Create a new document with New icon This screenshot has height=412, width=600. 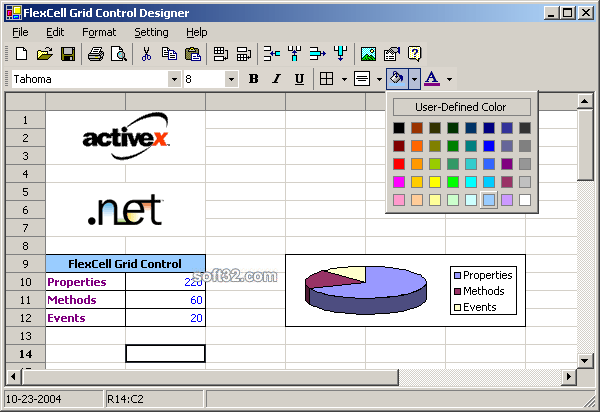[x=22, y=54]
